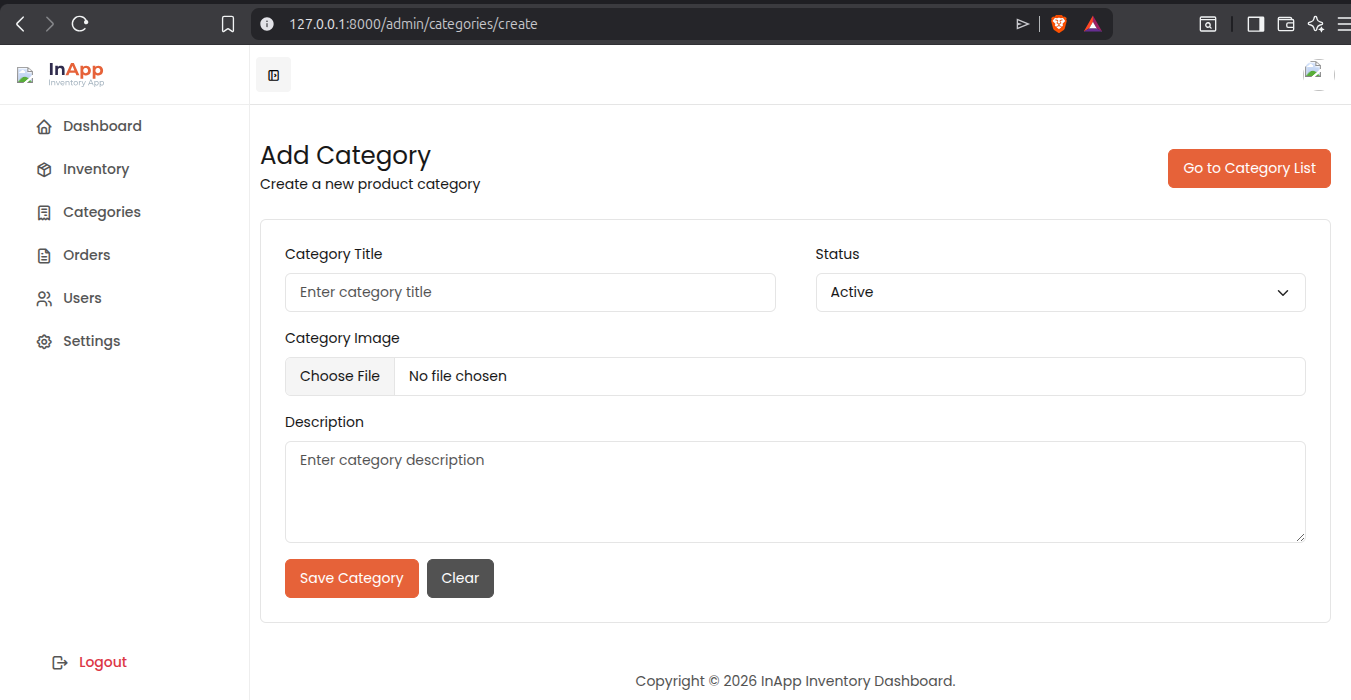Click the Logout arrow icon
This screenshot has height=700, width=1351.
[60, 663]
